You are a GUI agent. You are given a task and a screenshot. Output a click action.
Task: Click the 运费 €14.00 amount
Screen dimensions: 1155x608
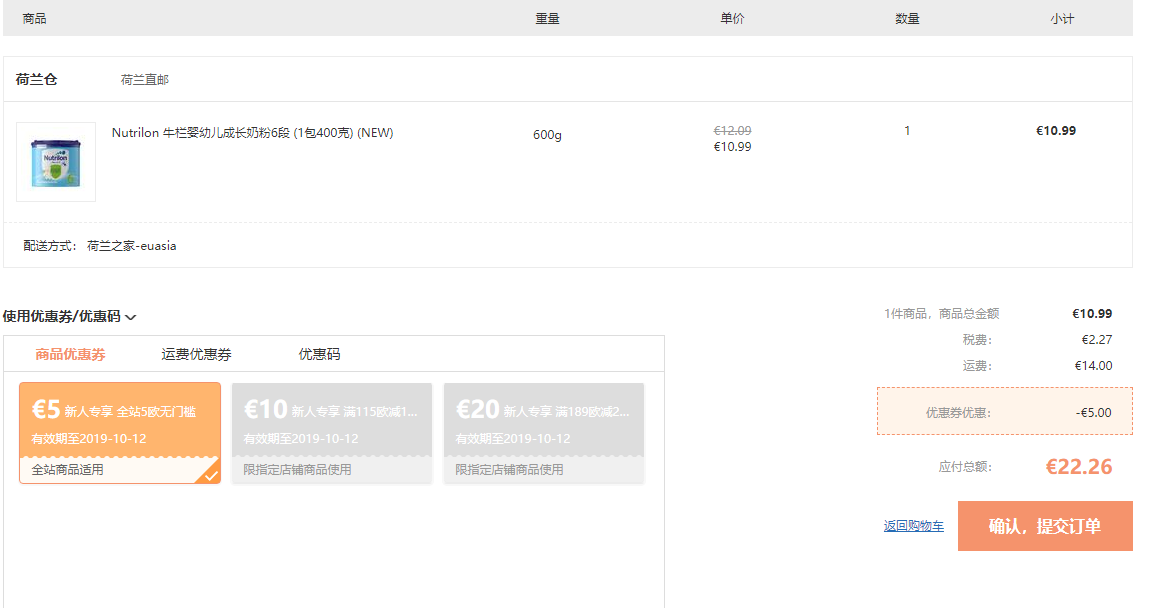click(1093, 366)
